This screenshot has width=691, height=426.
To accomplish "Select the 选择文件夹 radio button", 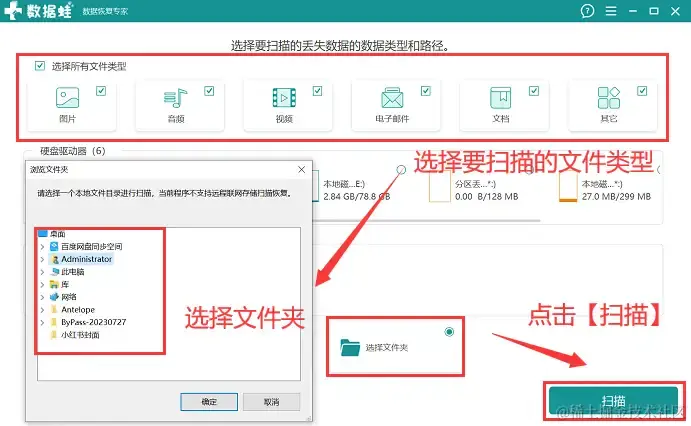I will coord(449,332).
